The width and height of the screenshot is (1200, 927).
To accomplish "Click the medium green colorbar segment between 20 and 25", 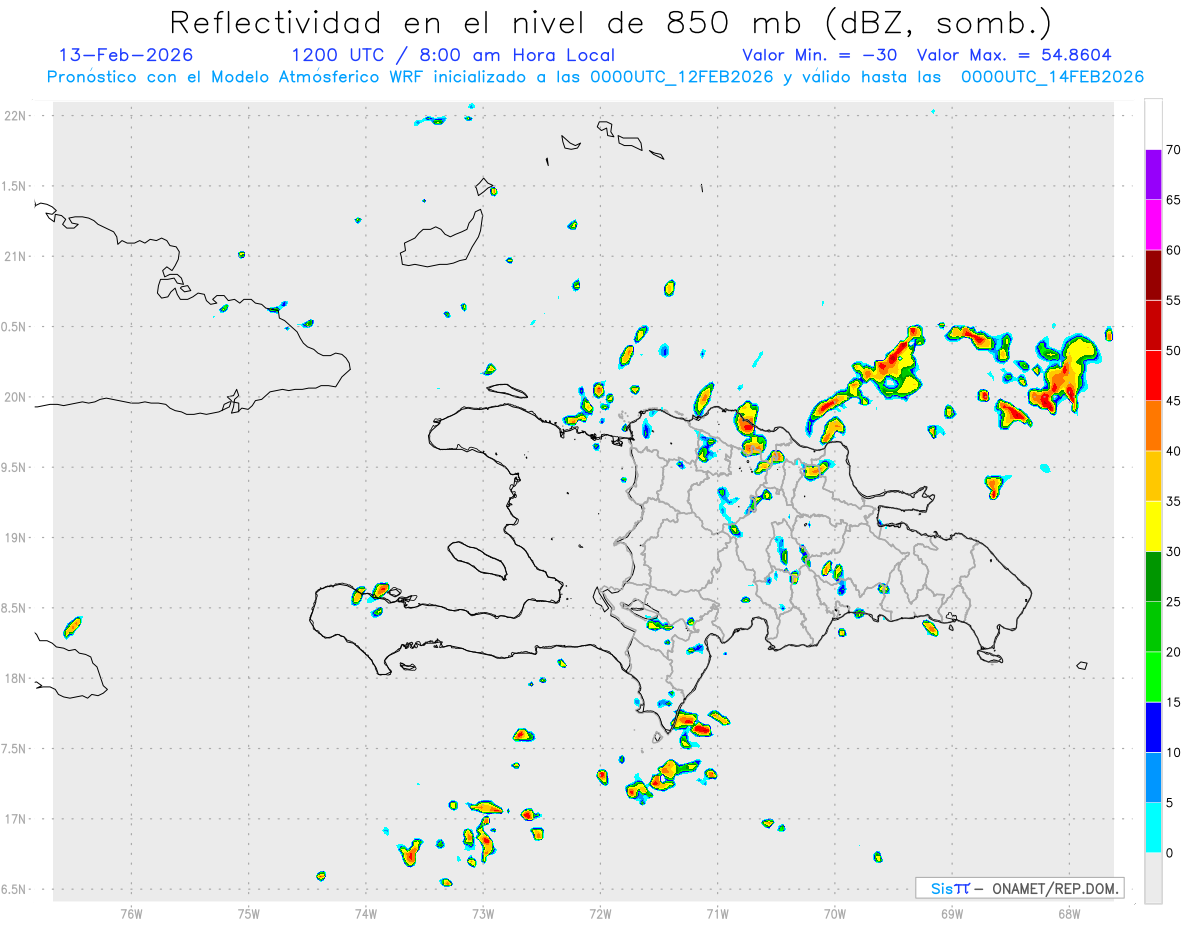I will click(x=1153, y=627).
